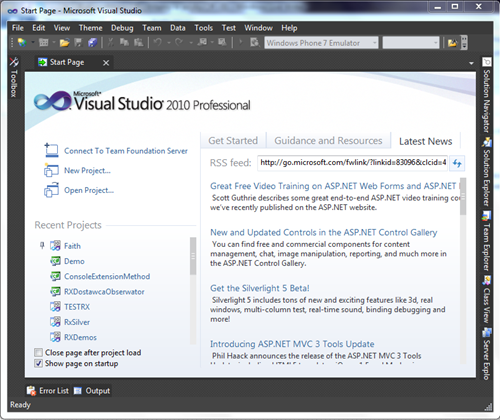Open the Tools menu
This screenshot has height=420, width=500.
click(x=204, y=28)
